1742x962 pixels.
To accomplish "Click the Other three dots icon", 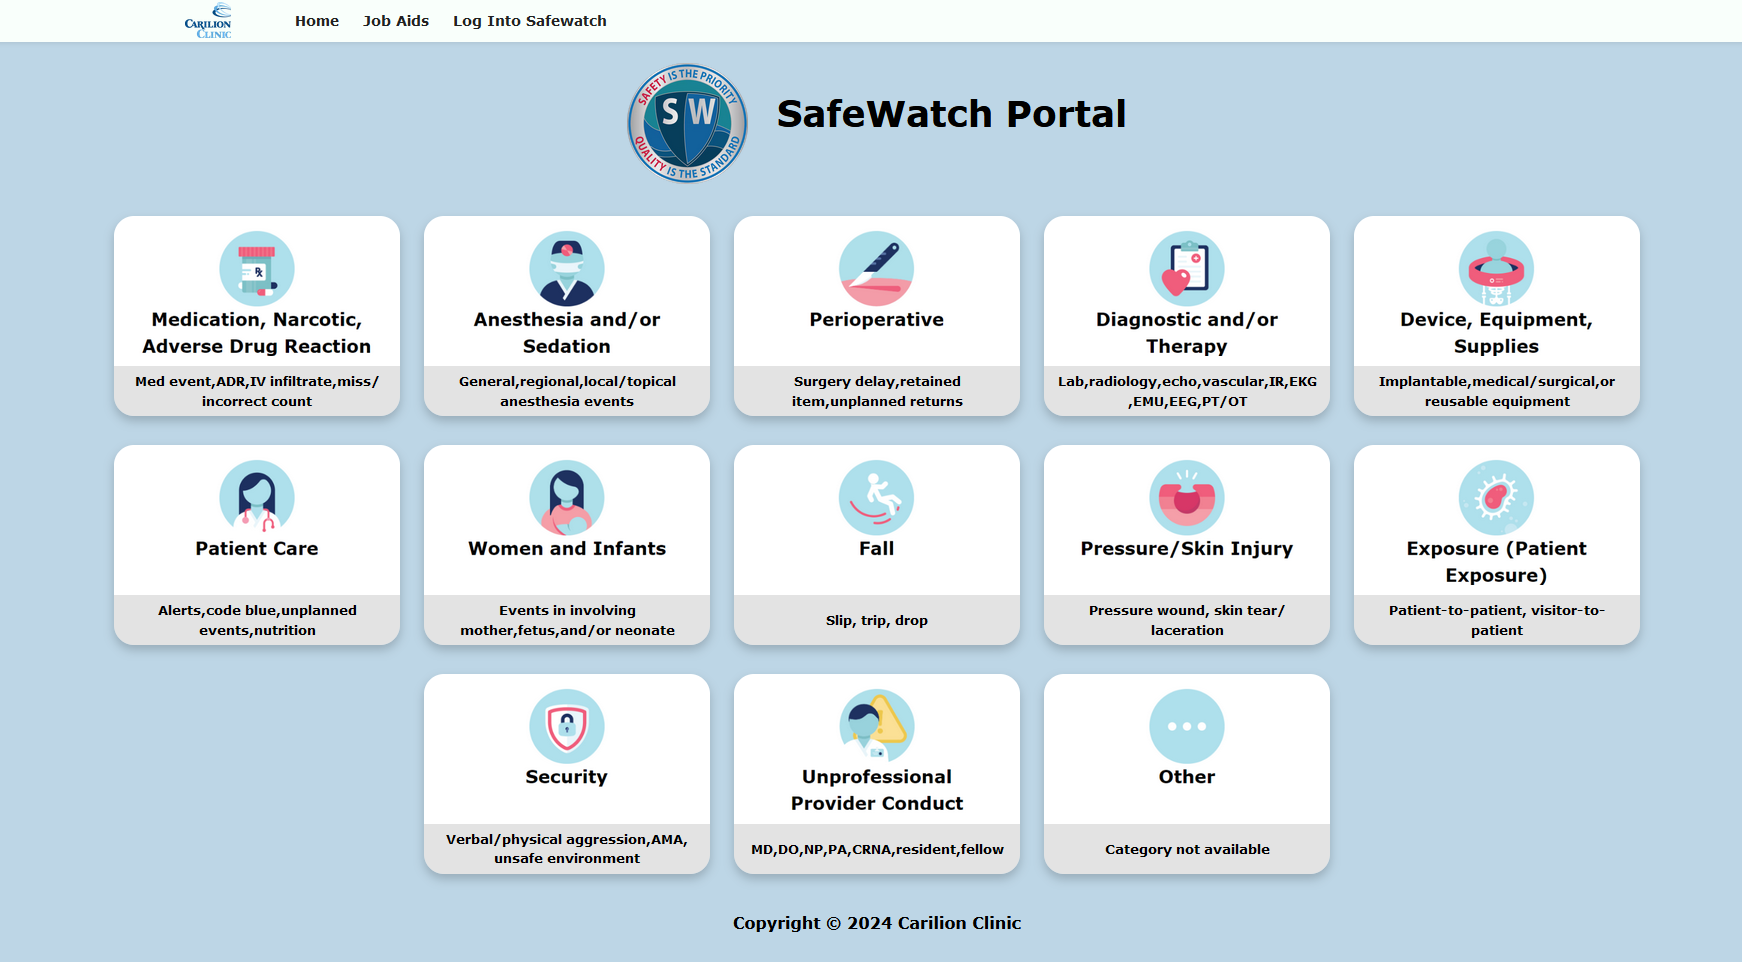I will (x=1187, y=727).
